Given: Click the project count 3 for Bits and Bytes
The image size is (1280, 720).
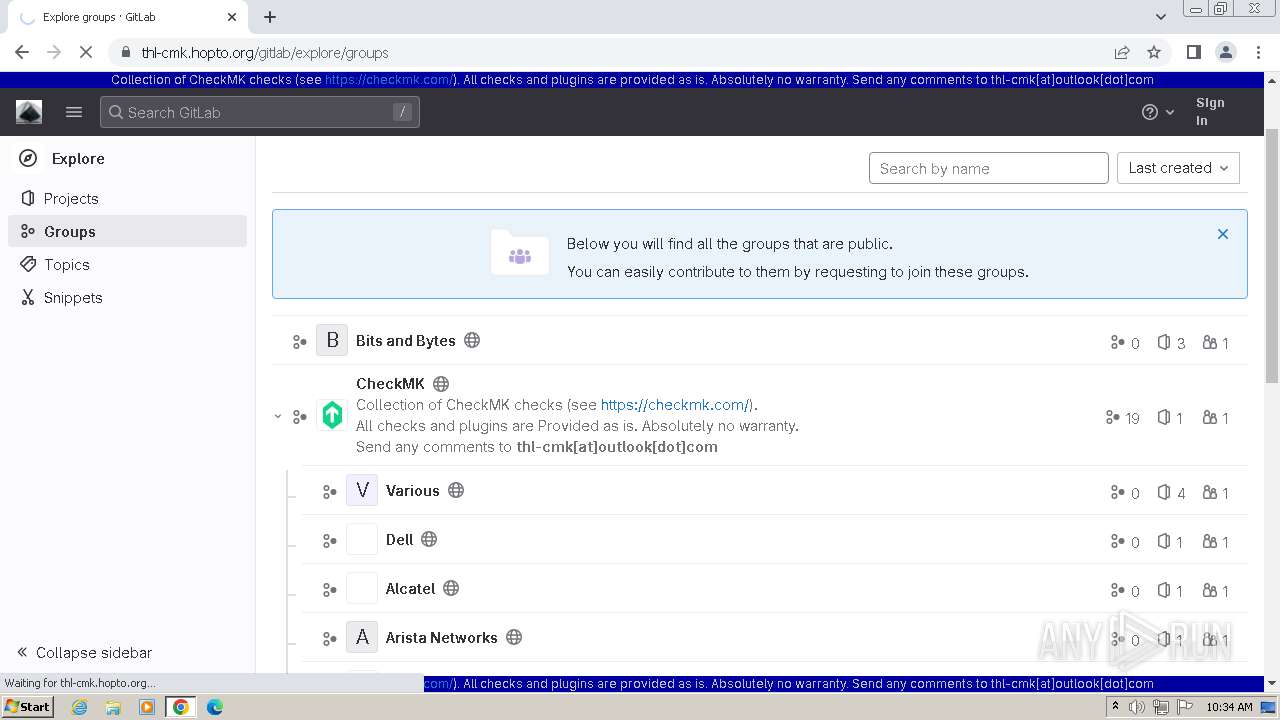Looking at the screenshot, I should click(1171, 342).
